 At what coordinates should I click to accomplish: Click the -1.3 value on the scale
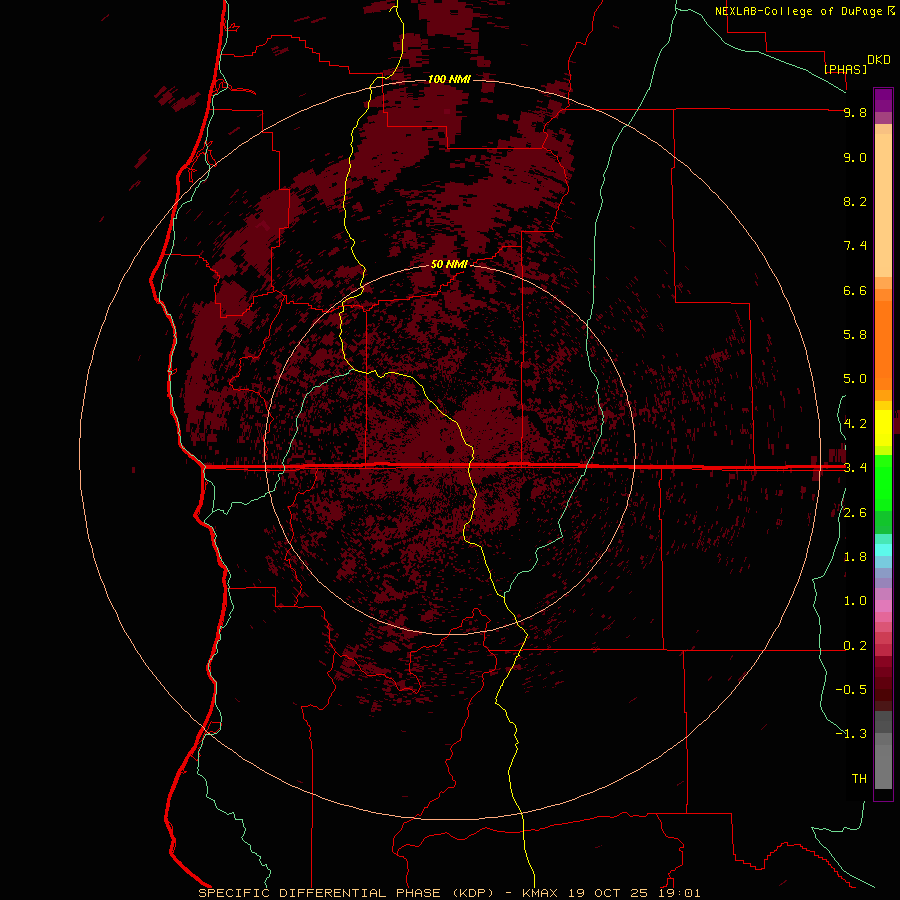point(851,734)
